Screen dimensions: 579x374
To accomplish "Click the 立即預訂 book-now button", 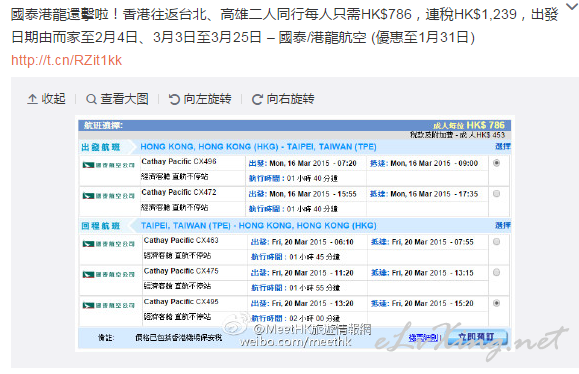I will pos(476,337).
